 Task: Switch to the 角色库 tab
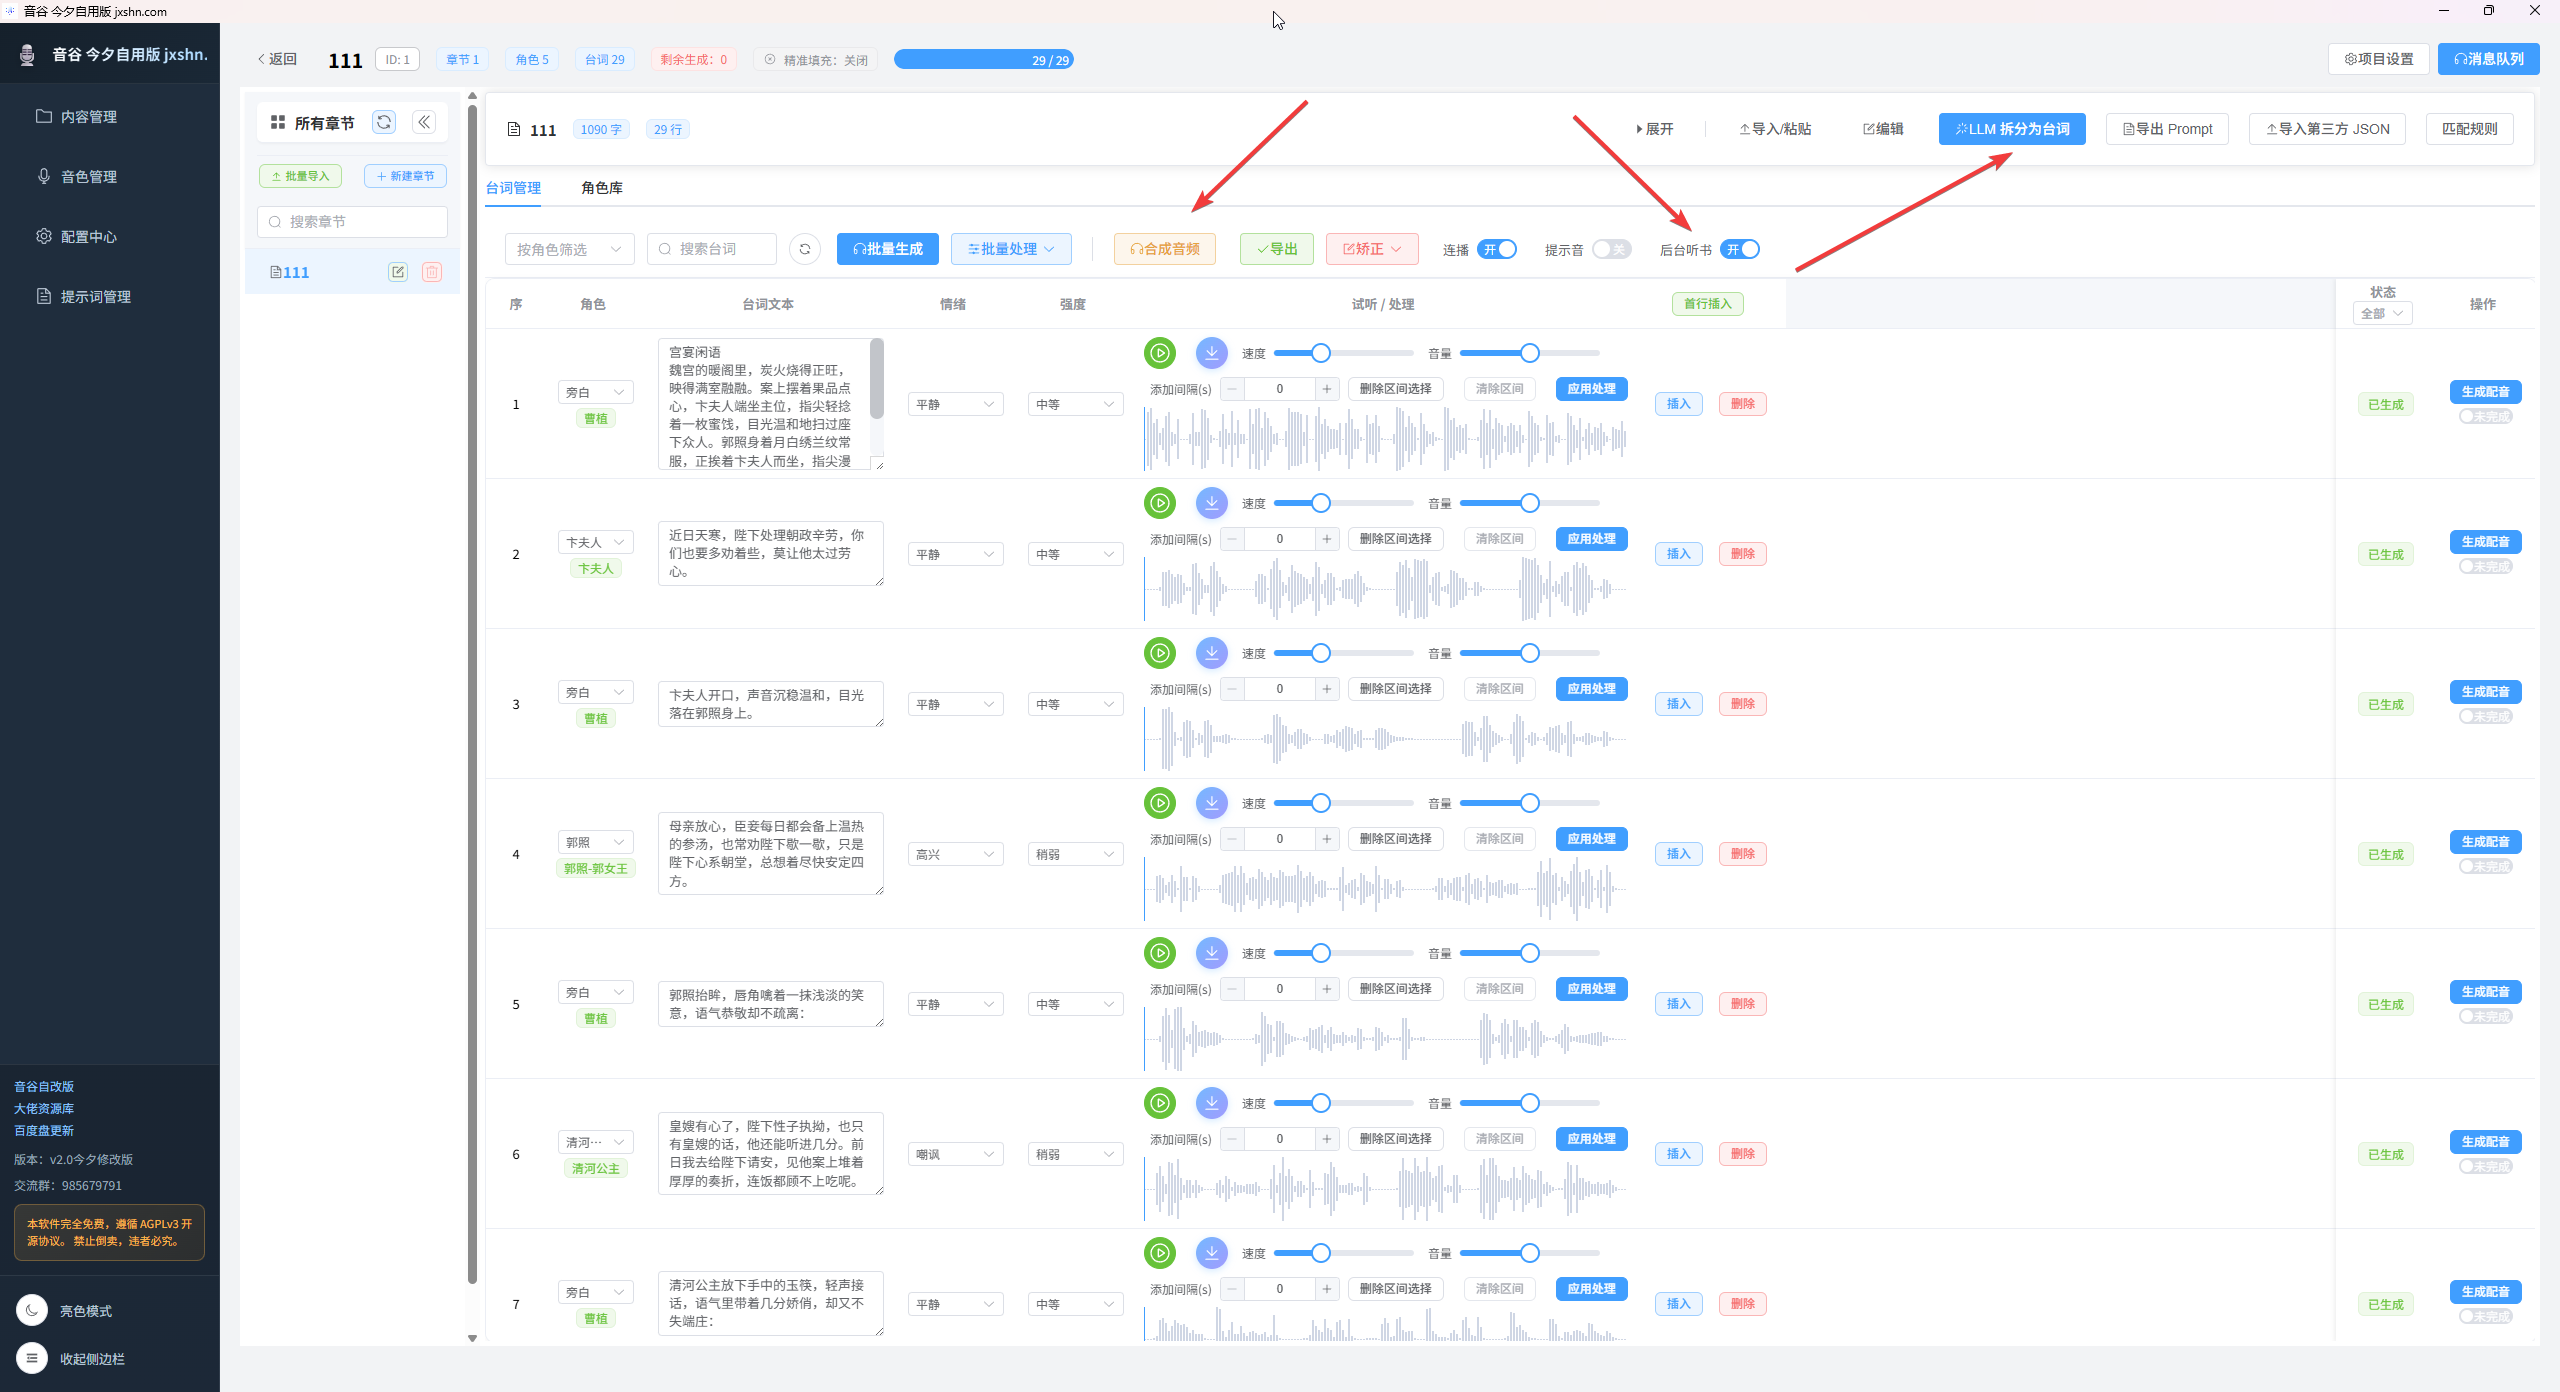(x=601, y=188)
